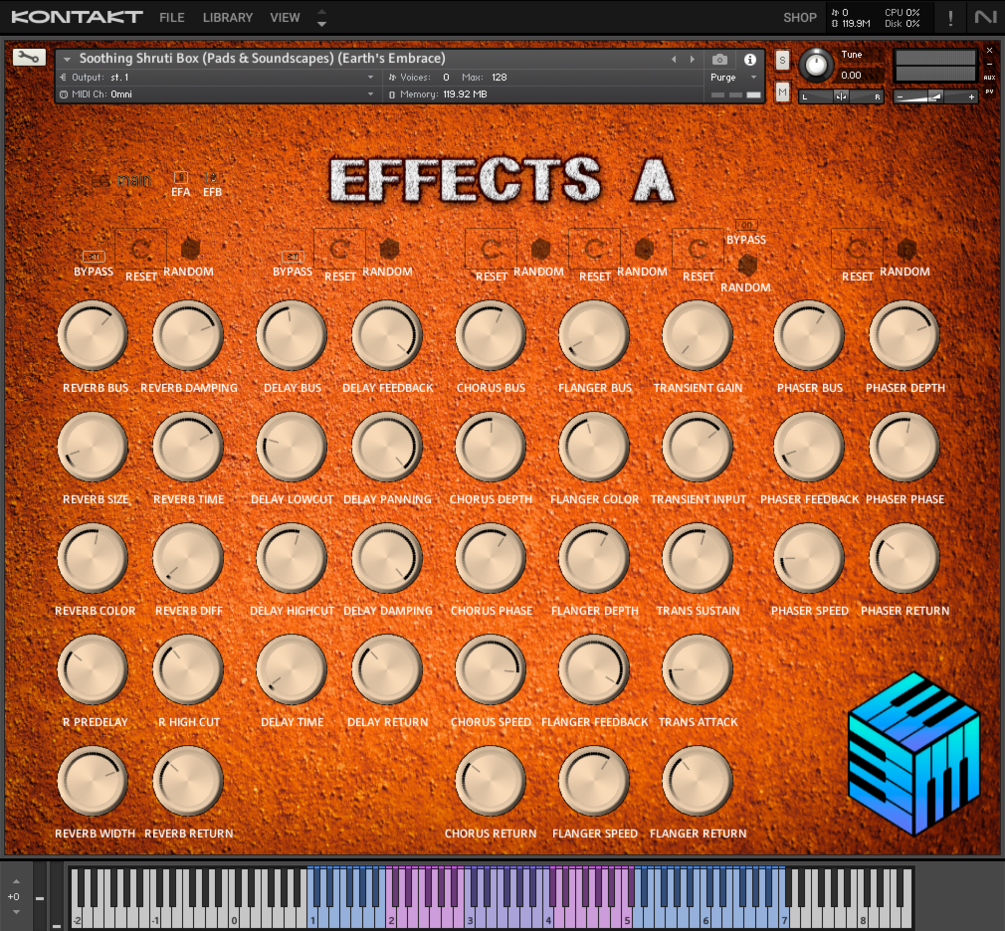
Task: Open the Purge dropdown menu
Action: tap(733, 78)
